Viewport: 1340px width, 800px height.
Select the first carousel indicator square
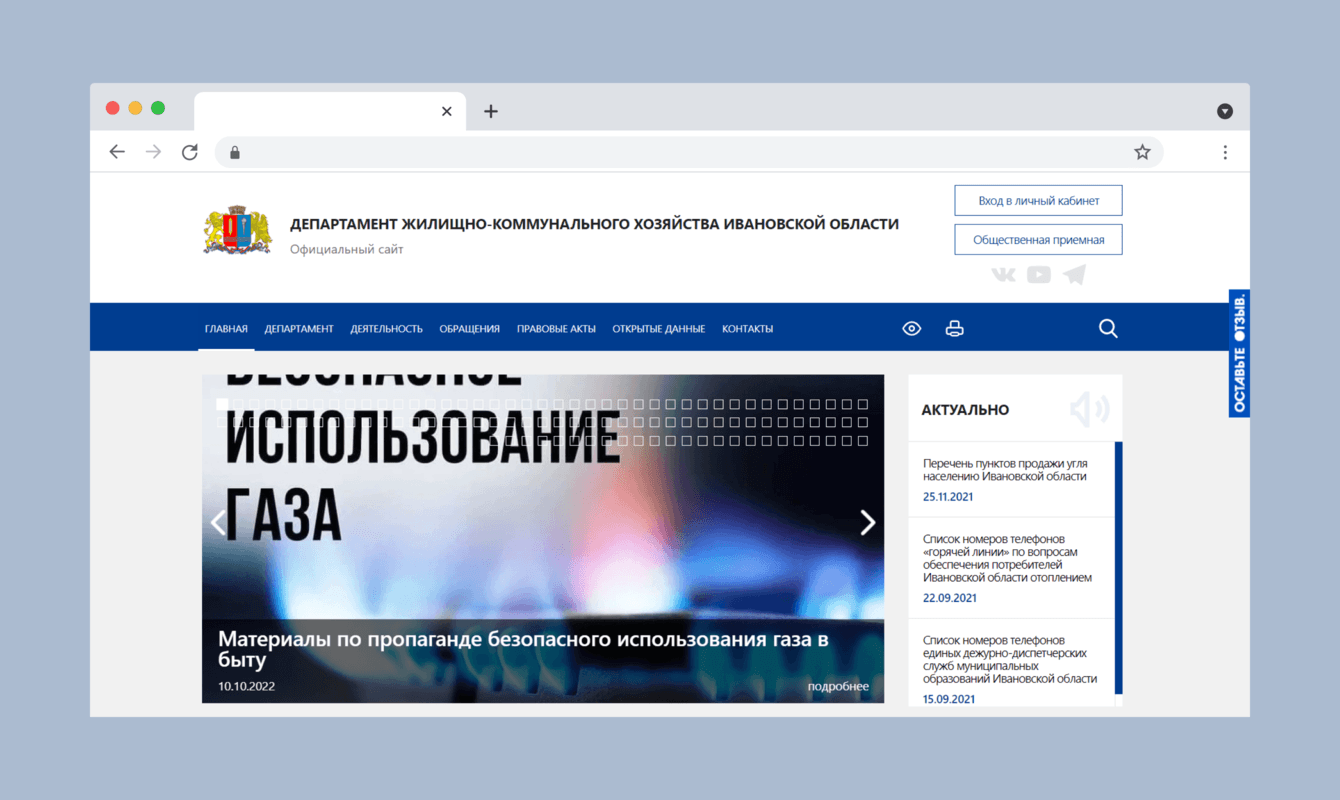[x=221, y=404]
